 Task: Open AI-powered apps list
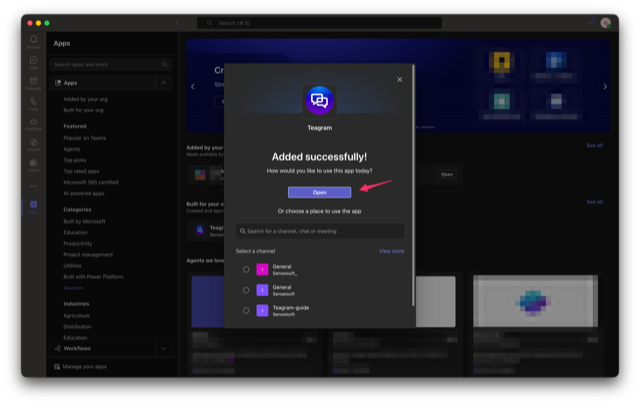tap(84, 193)
